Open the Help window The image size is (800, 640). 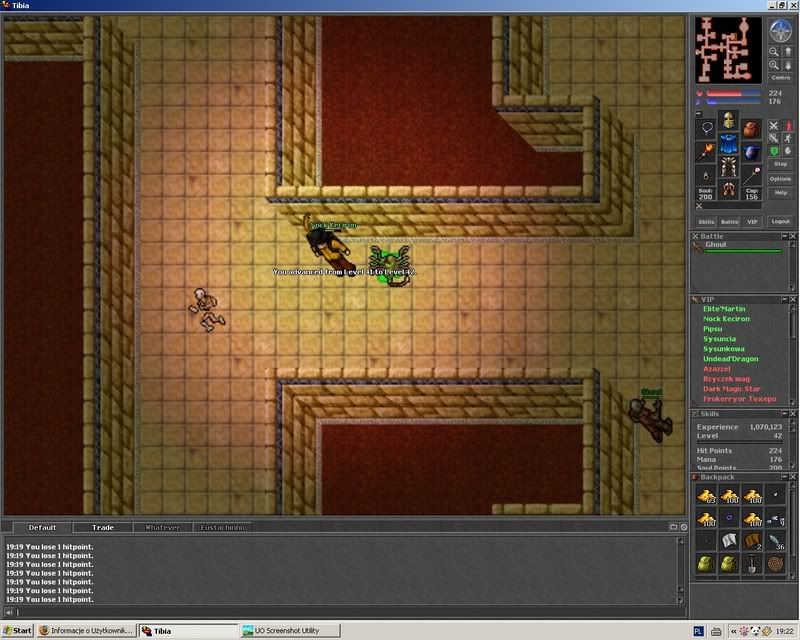point(781,192)
